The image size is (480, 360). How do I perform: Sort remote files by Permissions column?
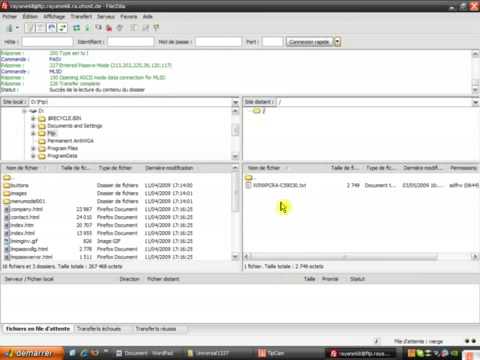pos(464,168)
